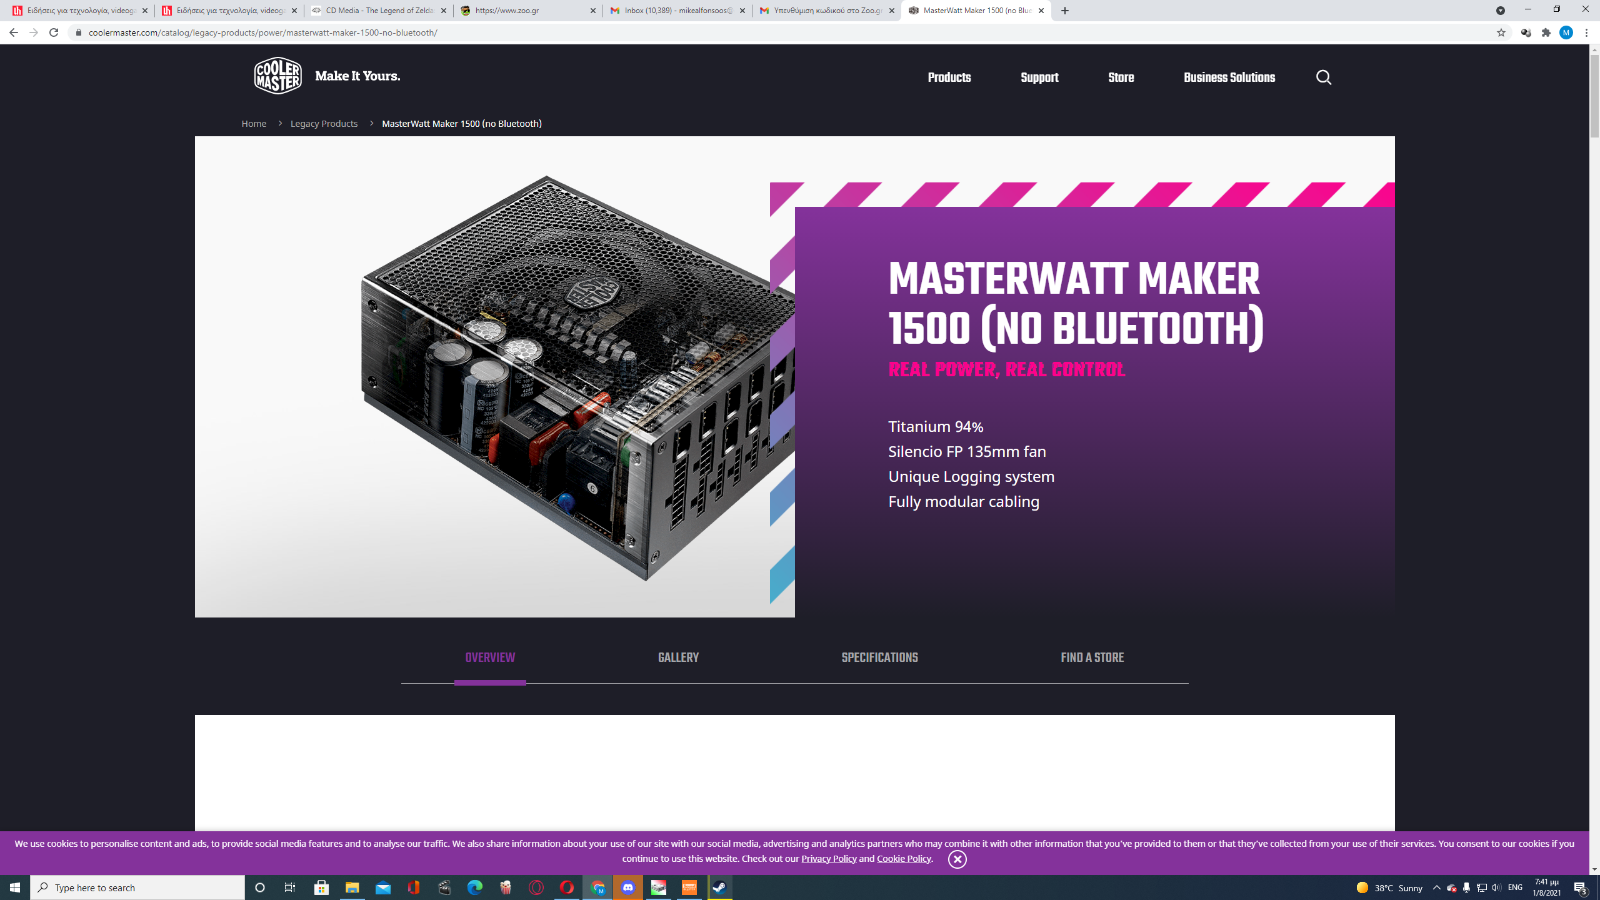Open the Support navigation menu
Viewport: 1600px width, 900px height.
click(1039, 77)
